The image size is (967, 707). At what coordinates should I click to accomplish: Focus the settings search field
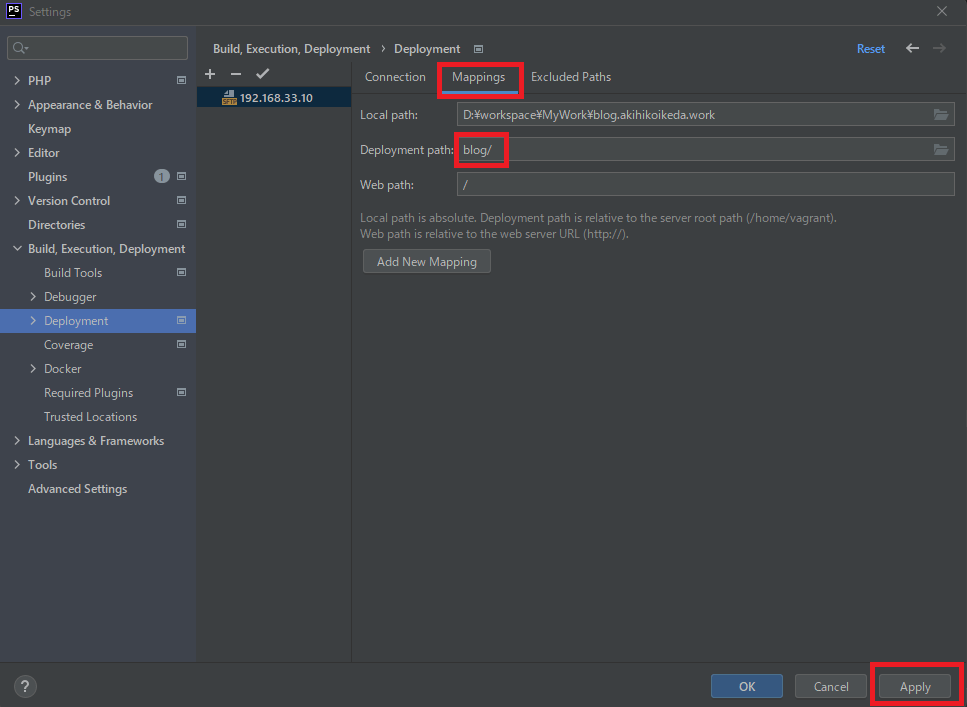[x=98, y=48]
